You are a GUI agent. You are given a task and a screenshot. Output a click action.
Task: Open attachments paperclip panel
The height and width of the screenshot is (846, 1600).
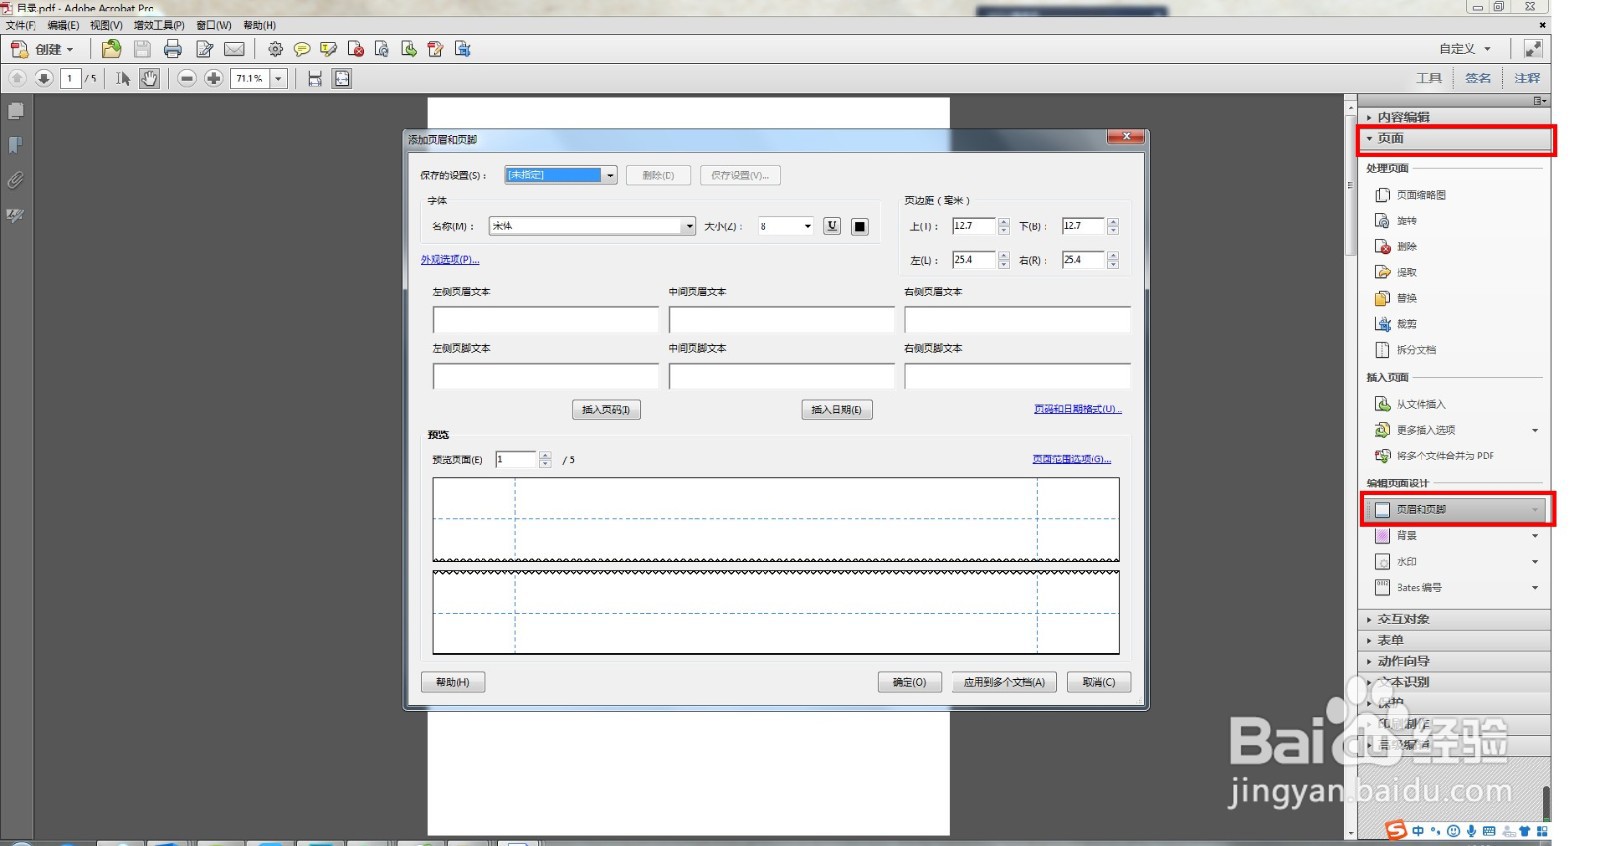coord(16,181)
